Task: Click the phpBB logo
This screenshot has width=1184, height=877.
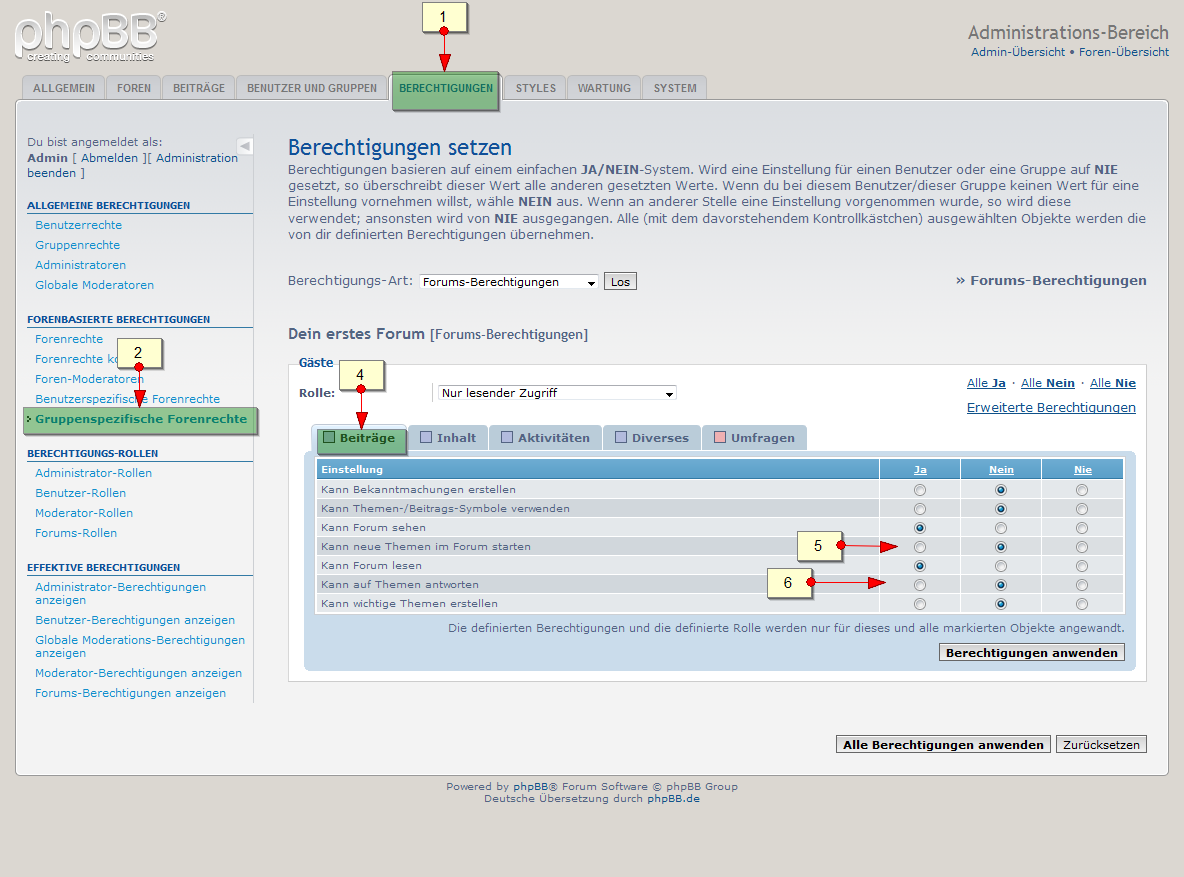Action: click(x=90, y=37)
